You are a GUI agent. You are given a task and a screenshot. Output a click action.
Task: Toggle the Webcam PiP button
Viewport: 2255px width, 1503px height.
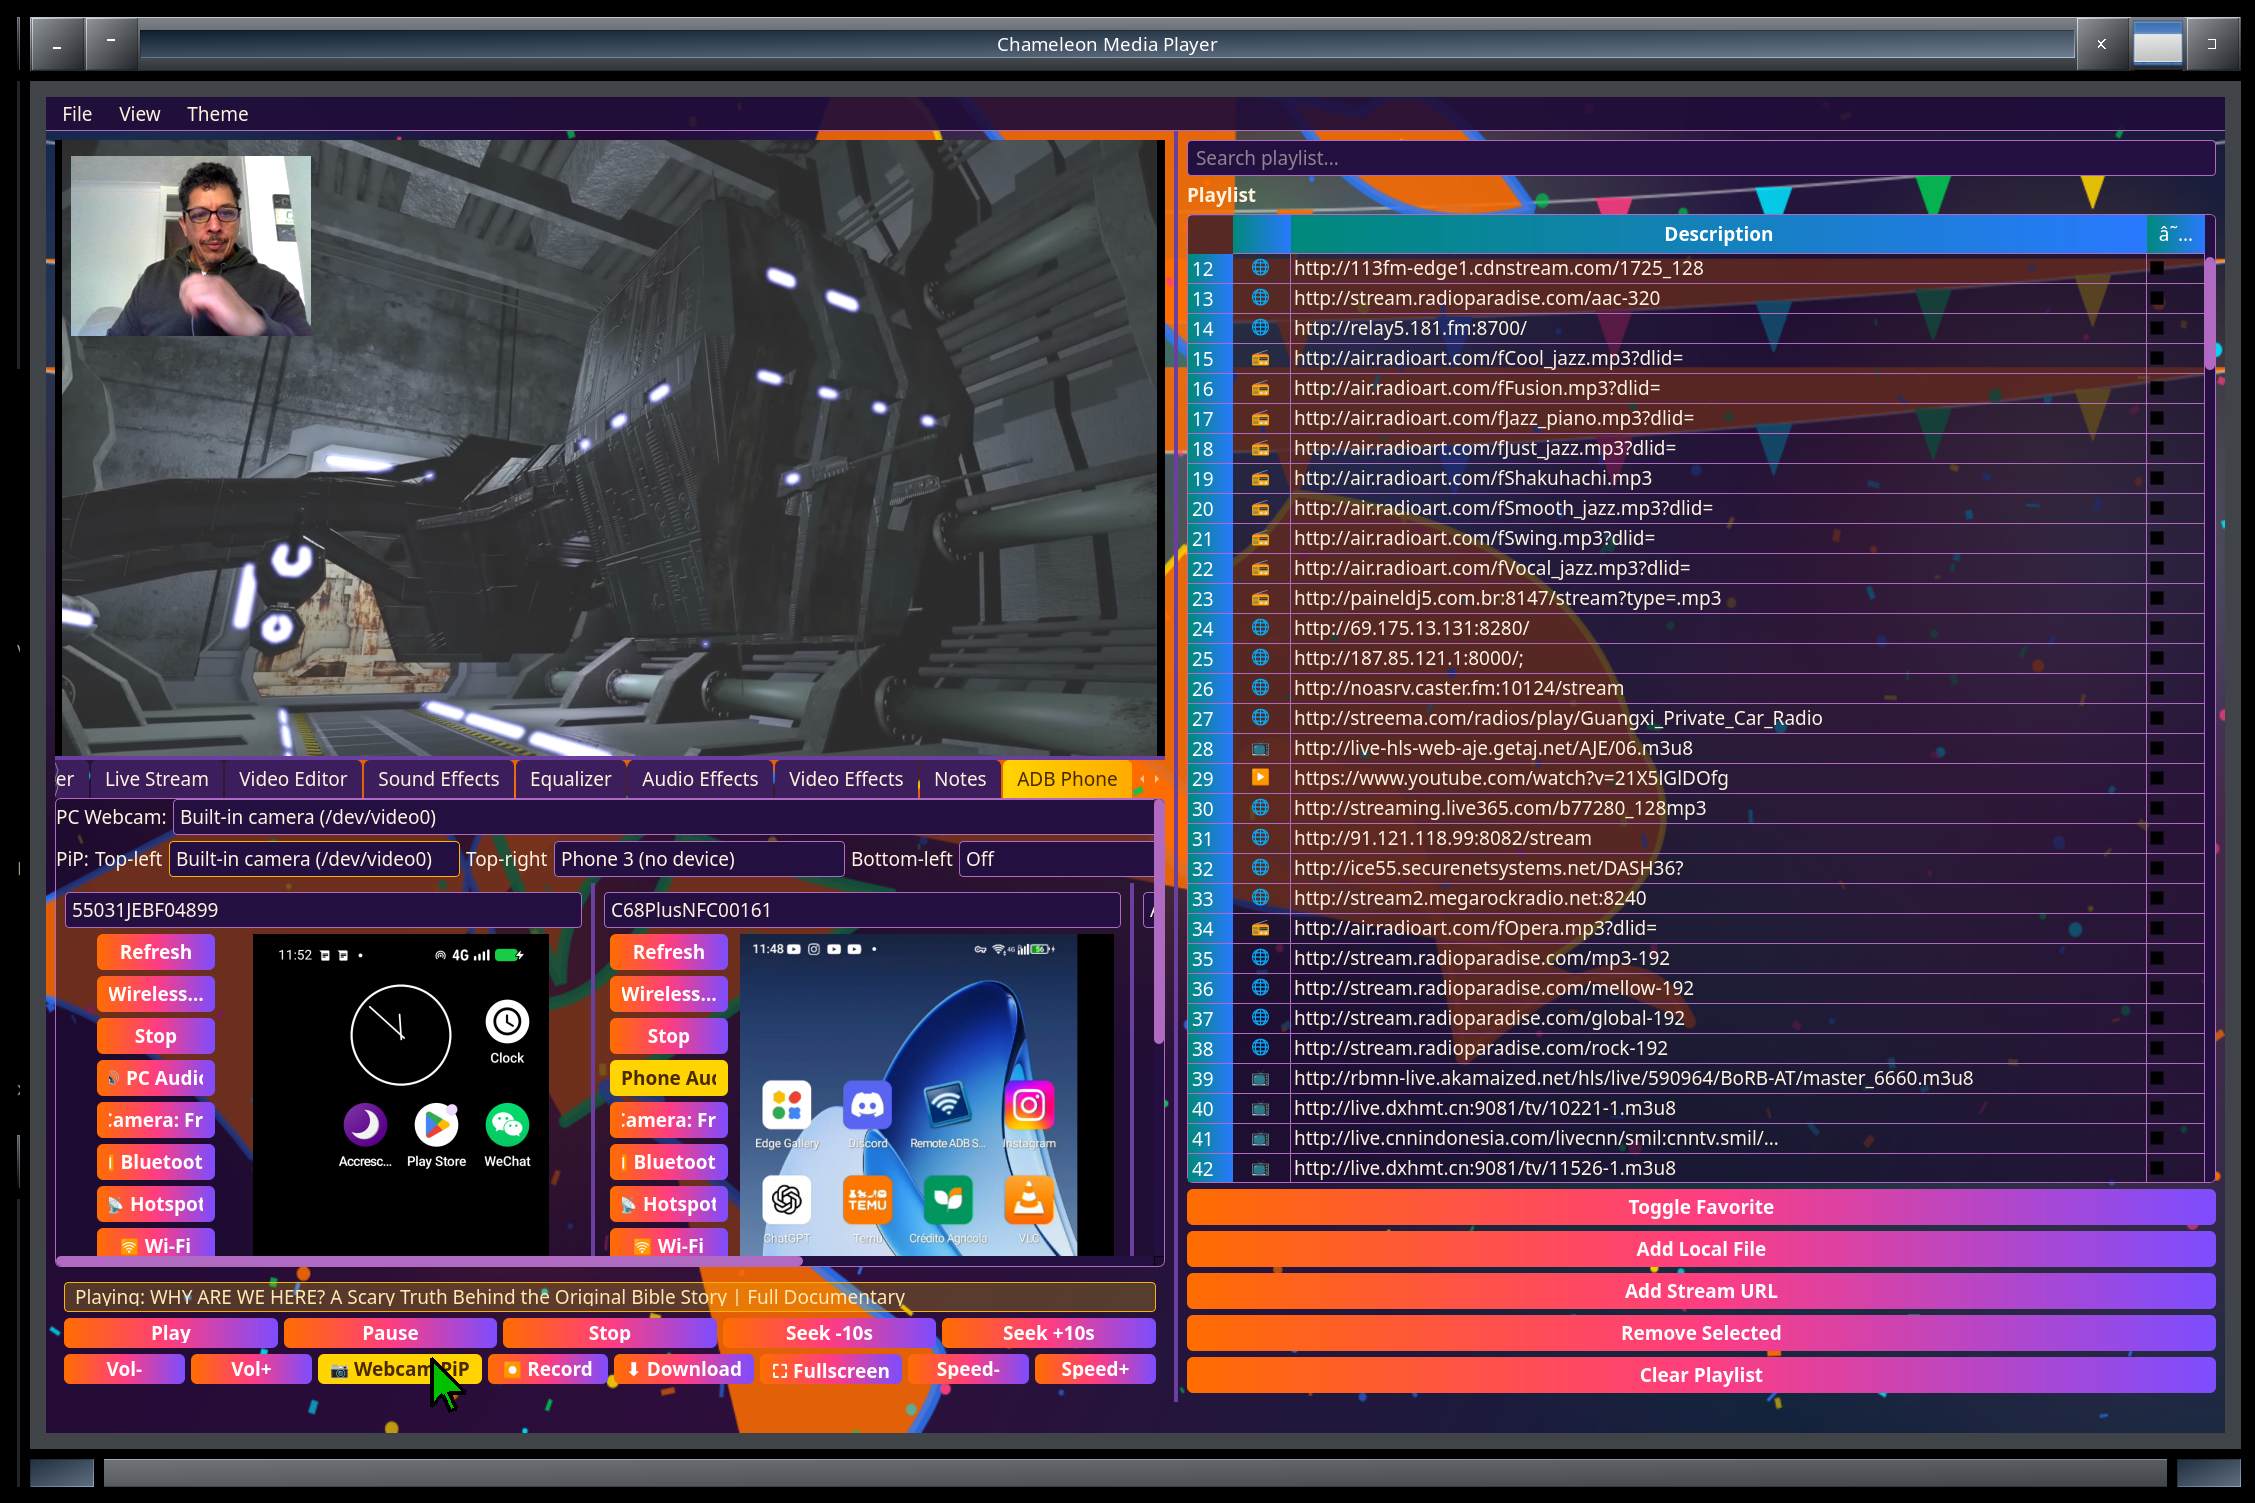[400, 1369]
